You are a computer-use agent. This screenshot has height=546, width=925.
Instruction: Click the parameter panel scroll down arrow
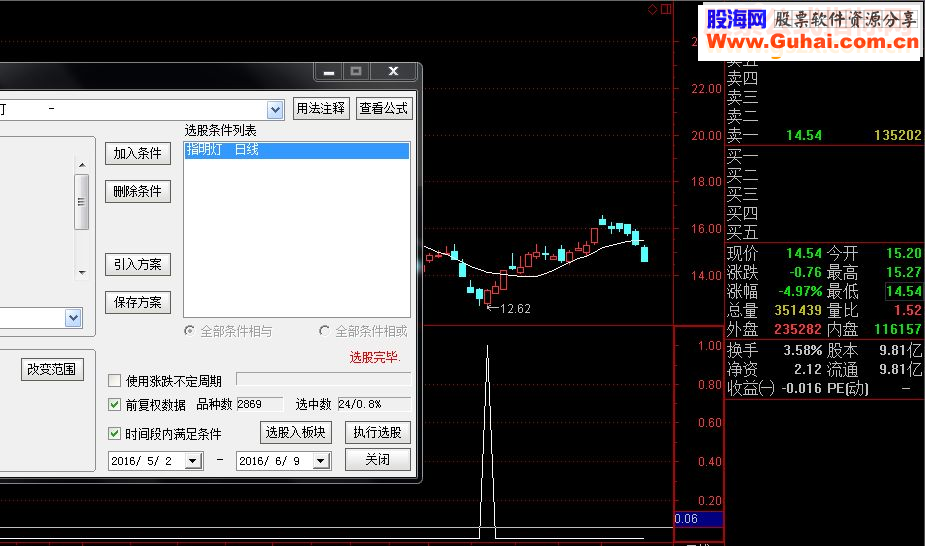pyautogui.click(x=82, y=273)
